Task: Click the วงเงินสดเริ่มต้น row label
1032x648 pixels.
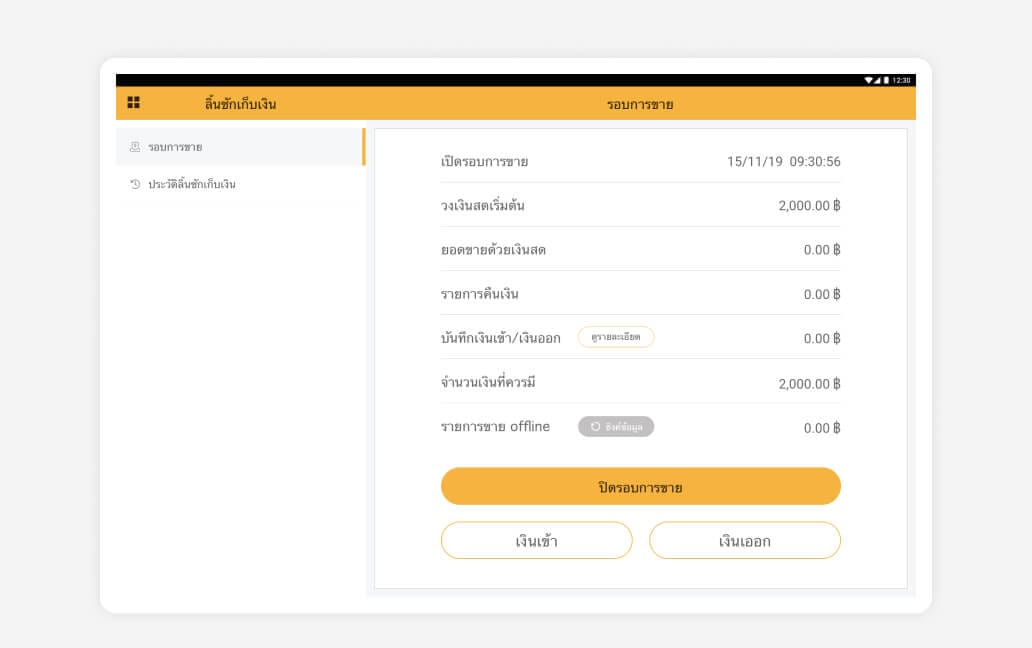Action: [x=482, y=206]
